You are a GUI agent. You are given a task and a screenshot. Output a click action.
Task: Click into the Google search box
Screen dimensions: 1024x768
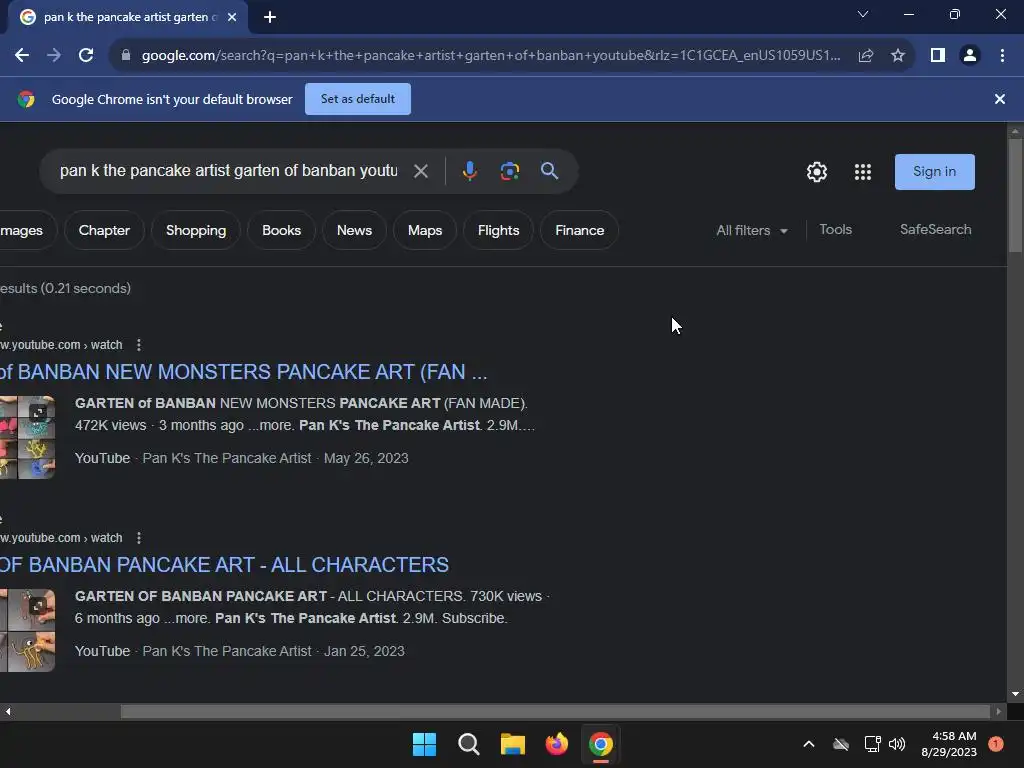229,171
